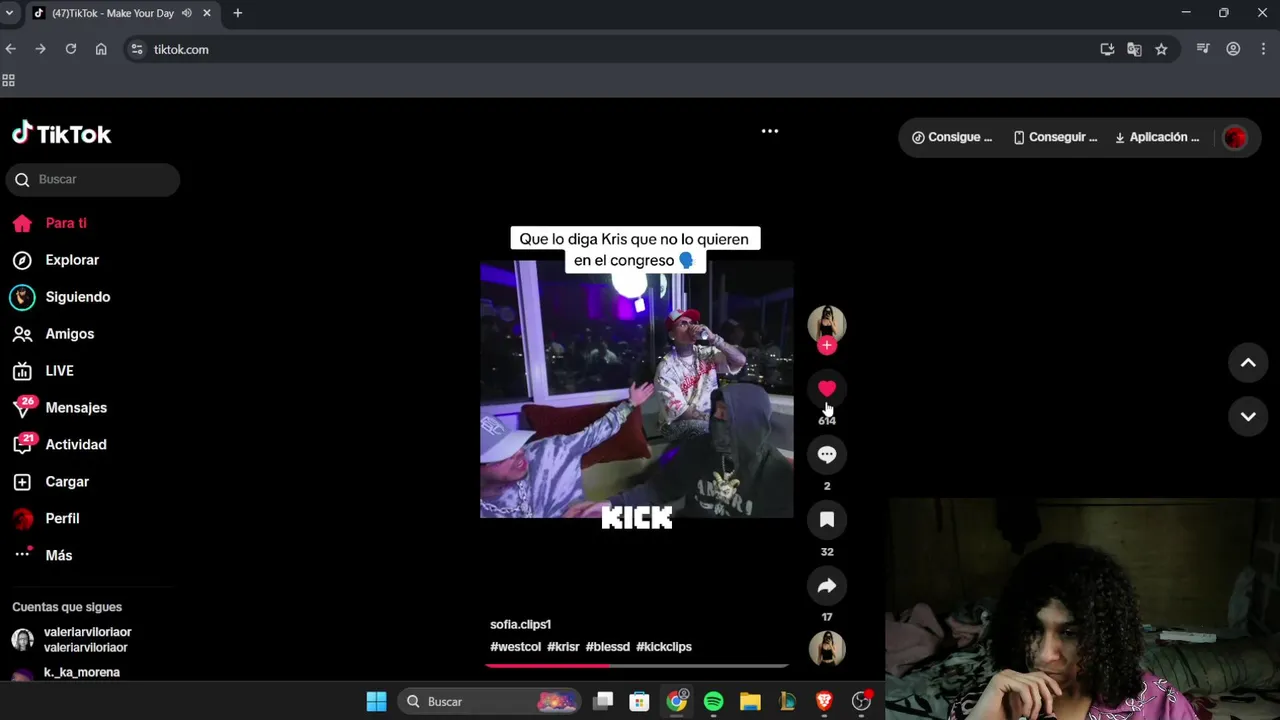Open Spotify from the taskbar
Screen dimensions: 1280x720
coord(713,702)
